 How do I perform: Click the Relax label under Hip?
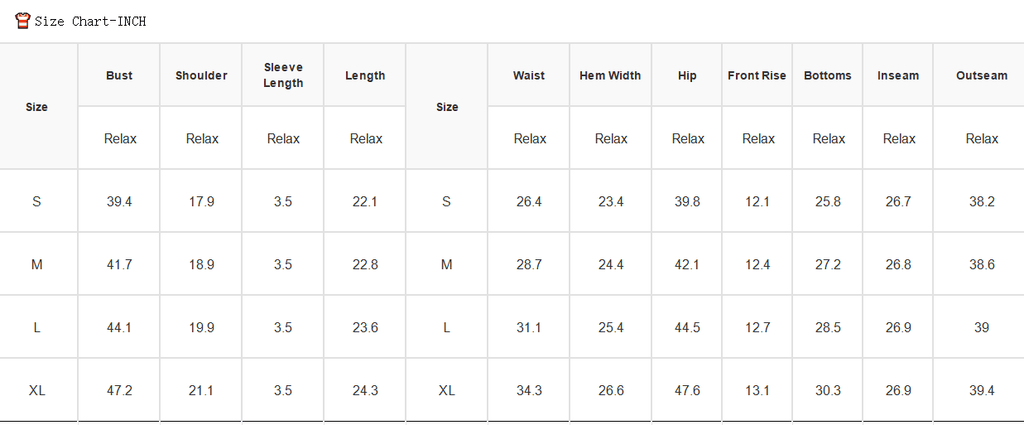688,138
